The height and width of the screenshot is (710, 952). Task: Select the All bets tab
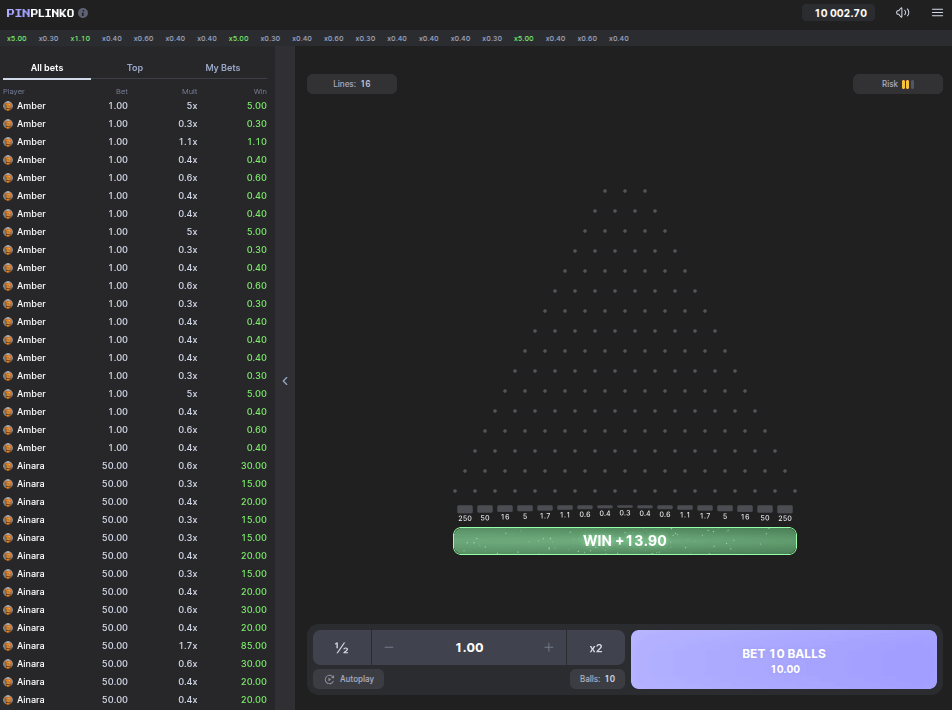pyautogui.click(x=47, y=68)
